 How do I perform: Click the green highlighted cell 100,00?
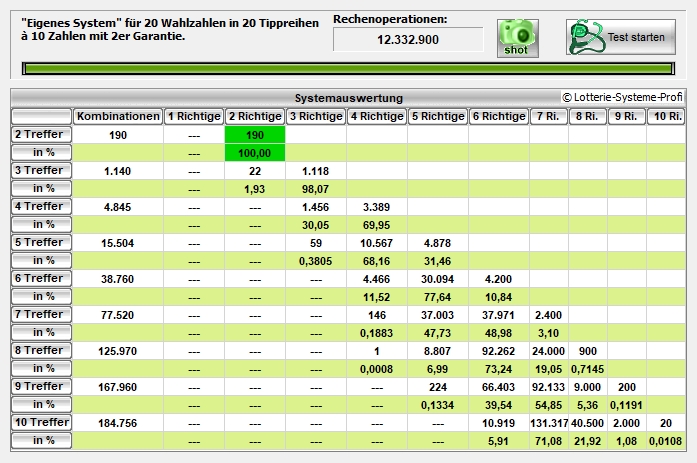pos(255,153)
